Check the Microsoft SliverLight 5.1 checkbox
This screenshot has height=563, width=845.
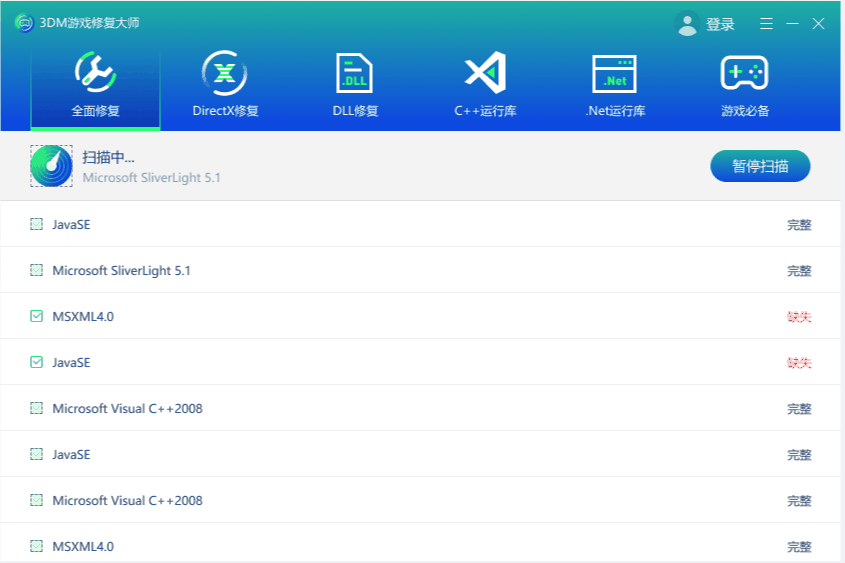click(x=37, y=271)
